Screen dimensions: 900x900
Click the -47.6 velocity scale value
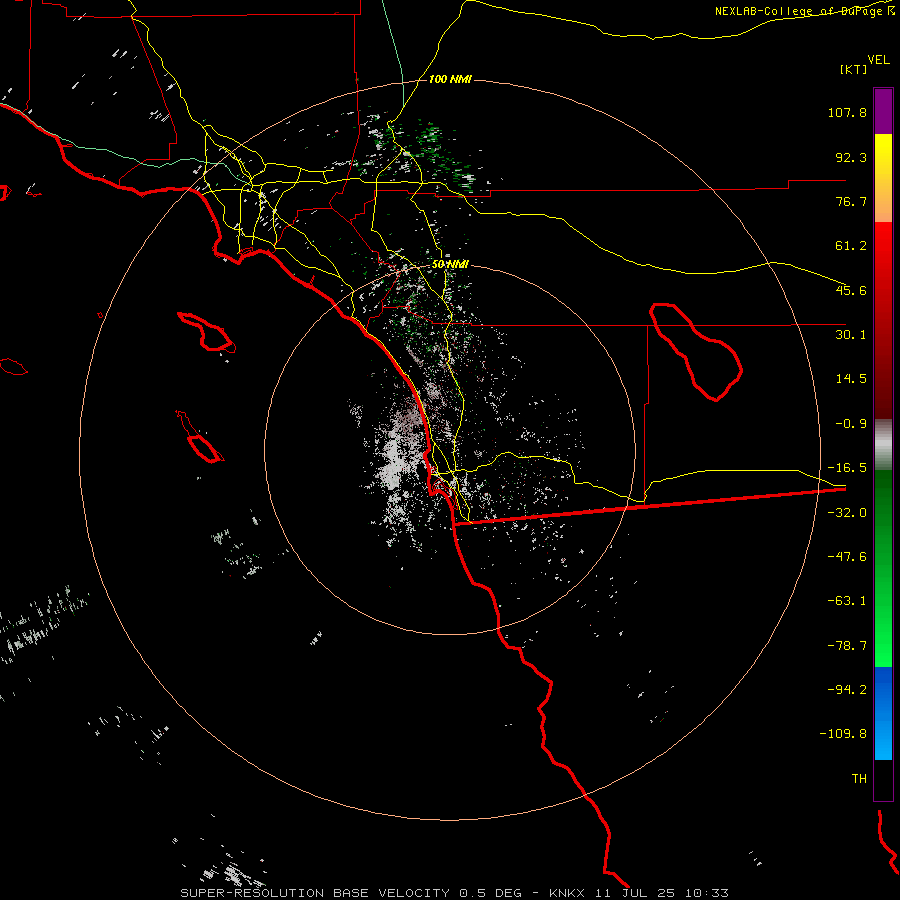click(847, 557)
